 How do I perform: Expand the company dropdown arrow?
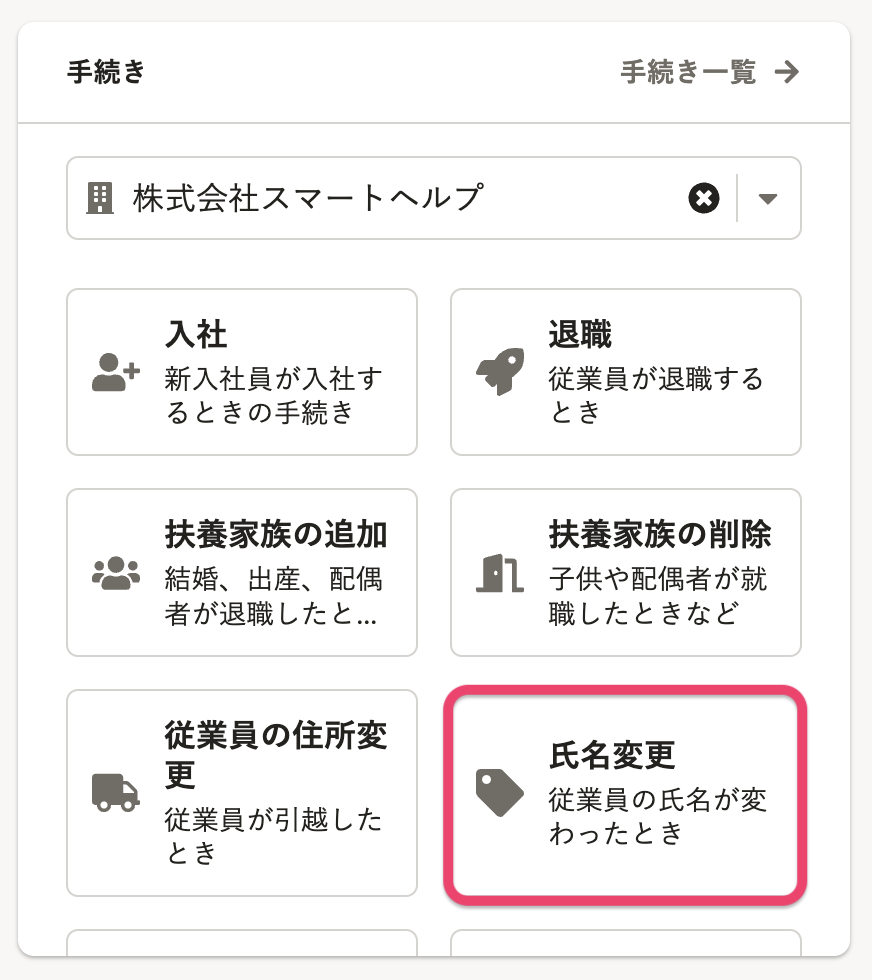(768, 198)
